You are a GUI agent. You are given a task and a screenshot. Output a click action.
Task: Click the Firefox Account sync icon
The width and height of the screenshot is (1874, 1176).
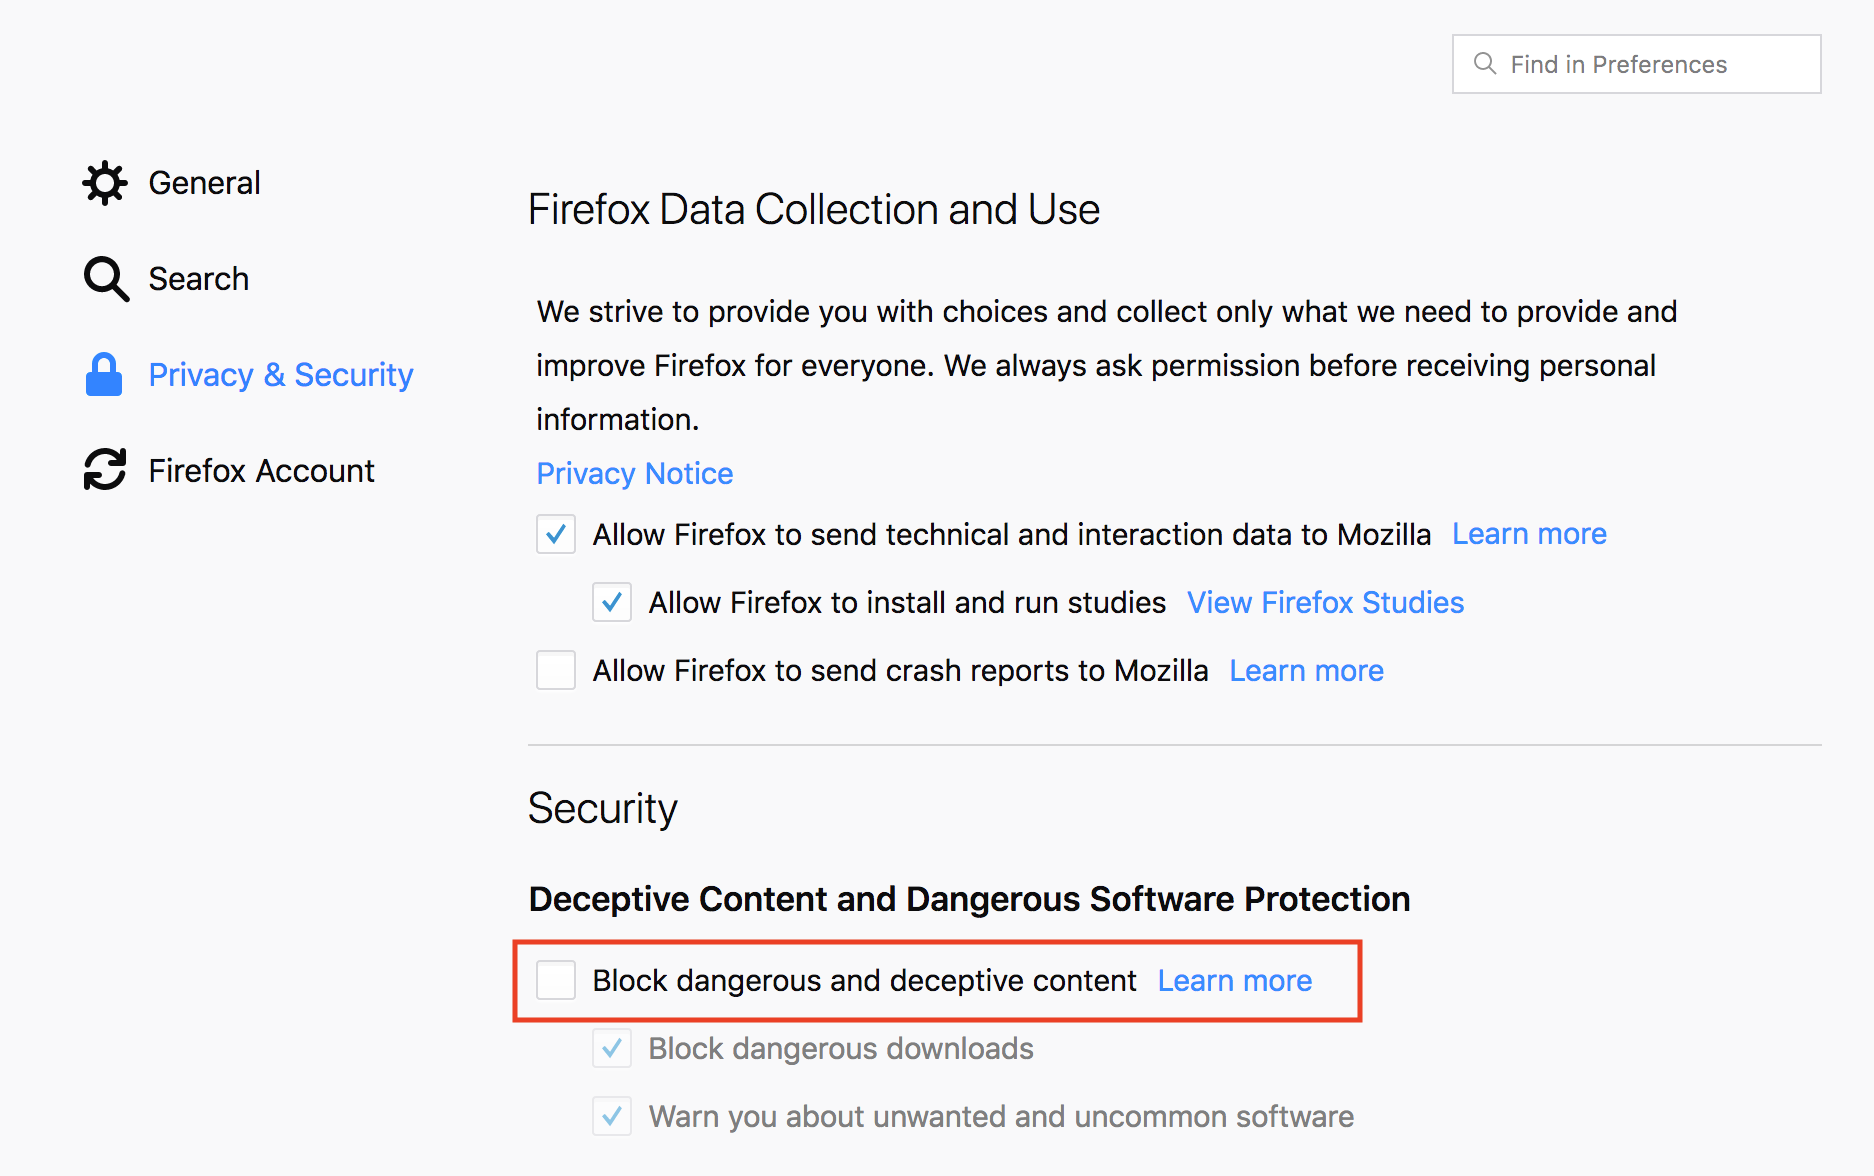tap(104, 469)
